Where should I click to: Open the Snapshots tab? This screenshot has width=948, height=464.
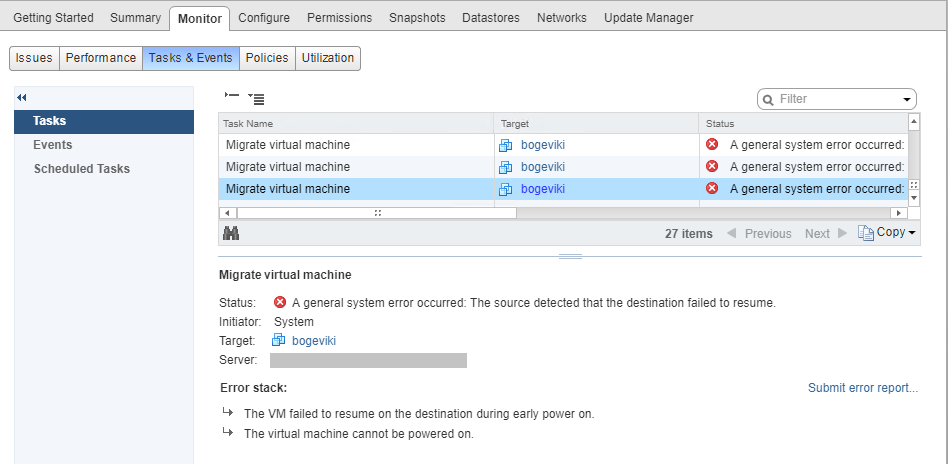pyautogui.click(x=417, y=18)
